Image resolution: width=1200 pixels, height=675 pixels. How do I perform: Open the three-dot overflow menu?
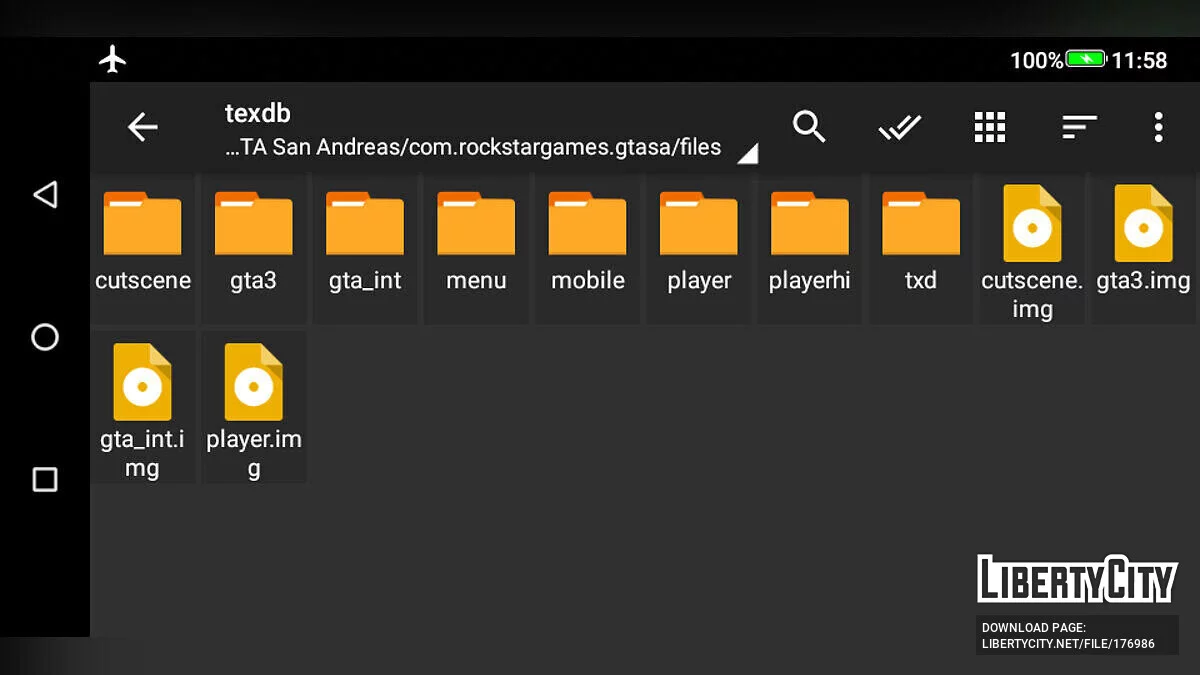point(1158,127)
